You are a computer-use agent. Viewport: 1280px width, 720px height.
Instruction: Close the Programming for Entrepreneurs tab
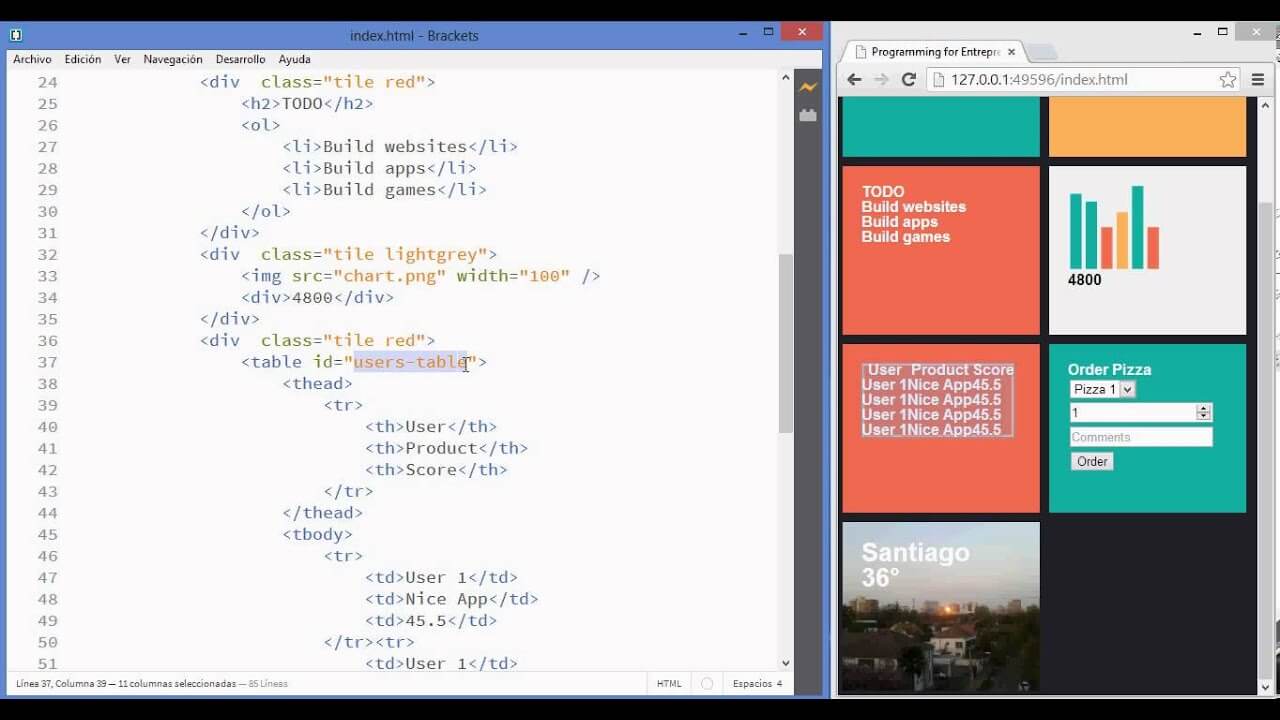point(1011,52)
